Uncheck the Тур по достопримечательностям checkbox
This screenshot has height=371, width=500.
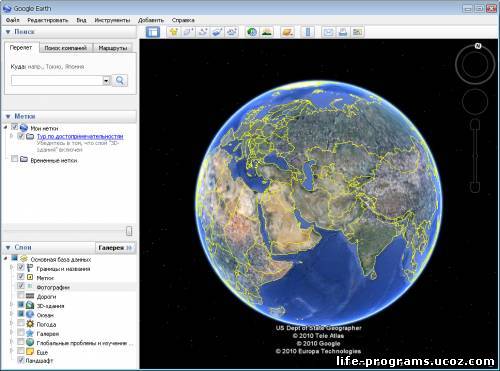coord(21,136)
